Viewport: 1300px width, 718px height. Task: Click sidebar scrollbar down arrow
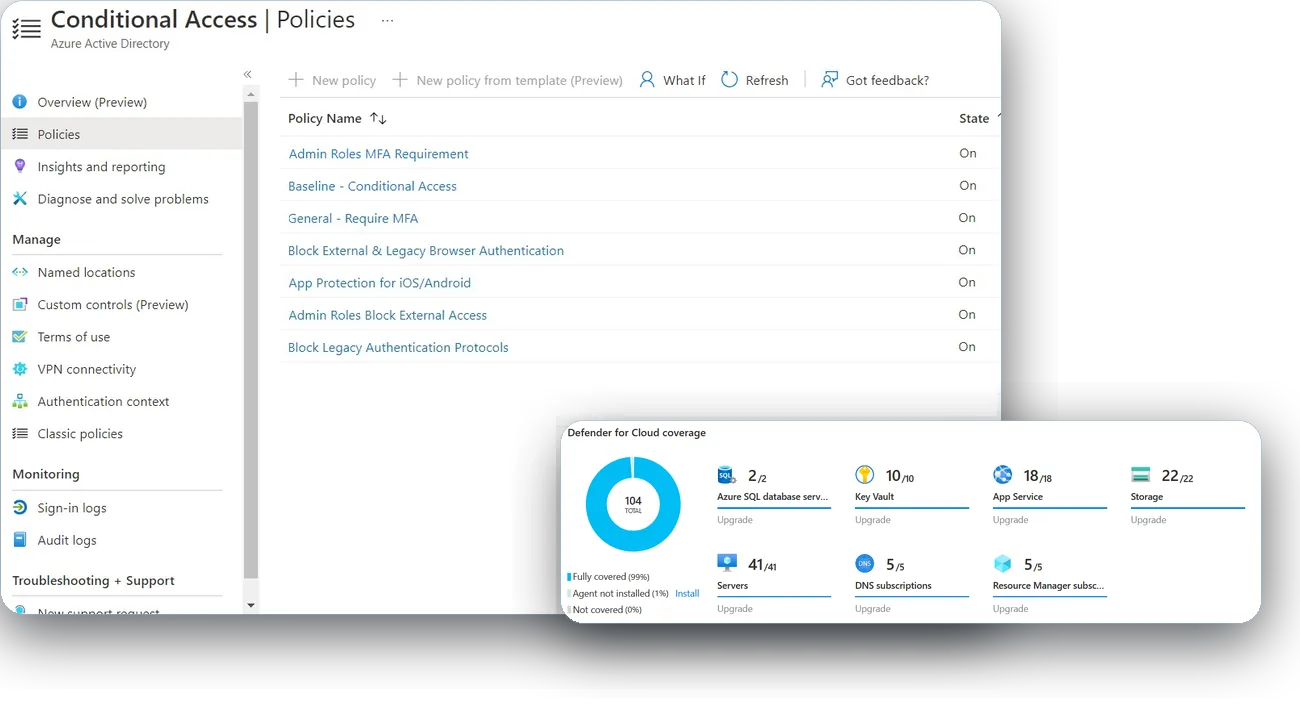(x=250, y=605)
